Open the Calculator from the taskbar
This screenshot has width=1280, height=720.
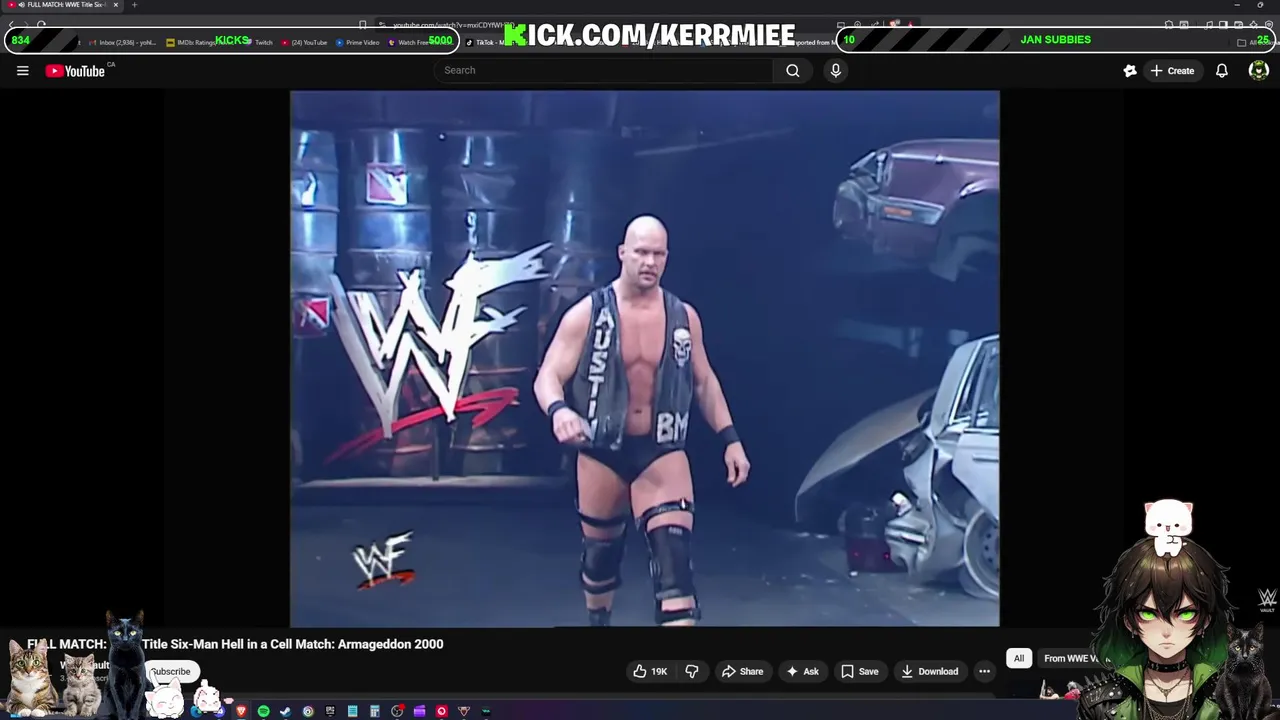pyautogui.click(x=374, y=711)
